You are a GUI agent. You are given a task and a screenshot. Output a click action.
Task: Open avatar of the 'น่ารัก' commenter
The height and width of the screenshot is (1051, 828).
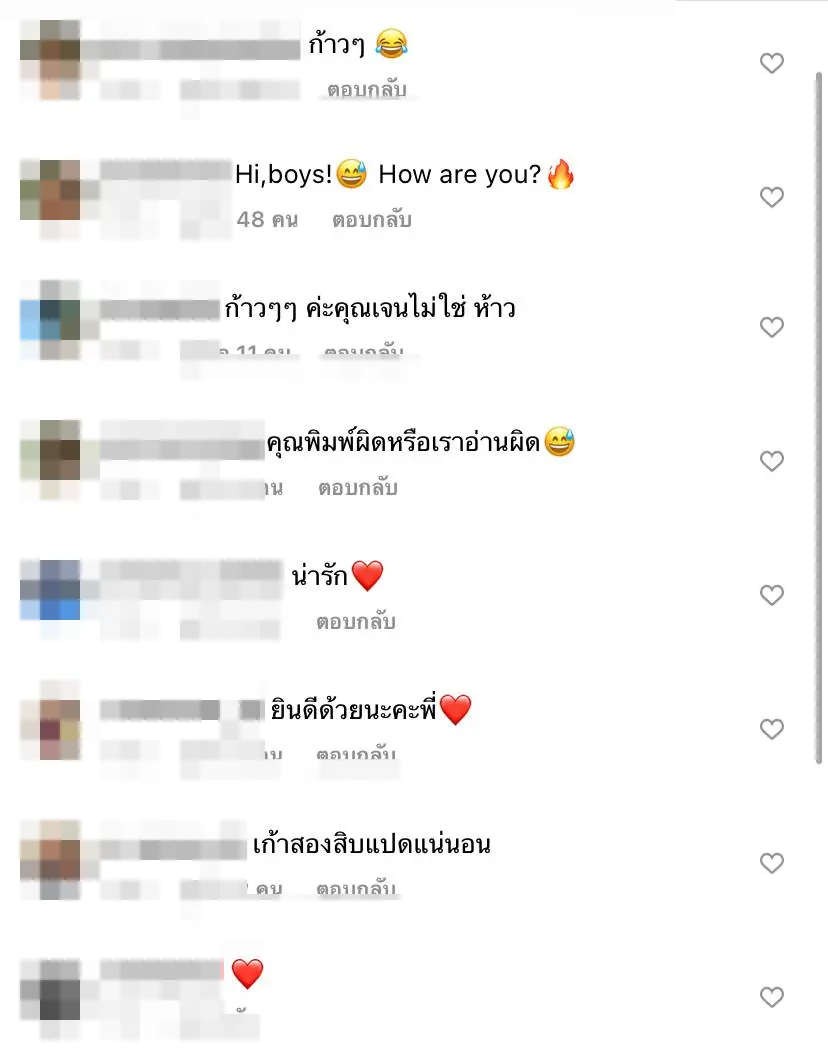50,590
